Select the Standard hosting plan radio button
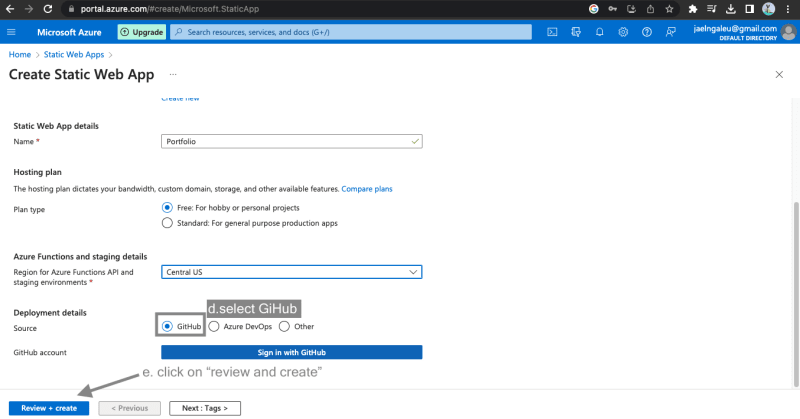 167,223
